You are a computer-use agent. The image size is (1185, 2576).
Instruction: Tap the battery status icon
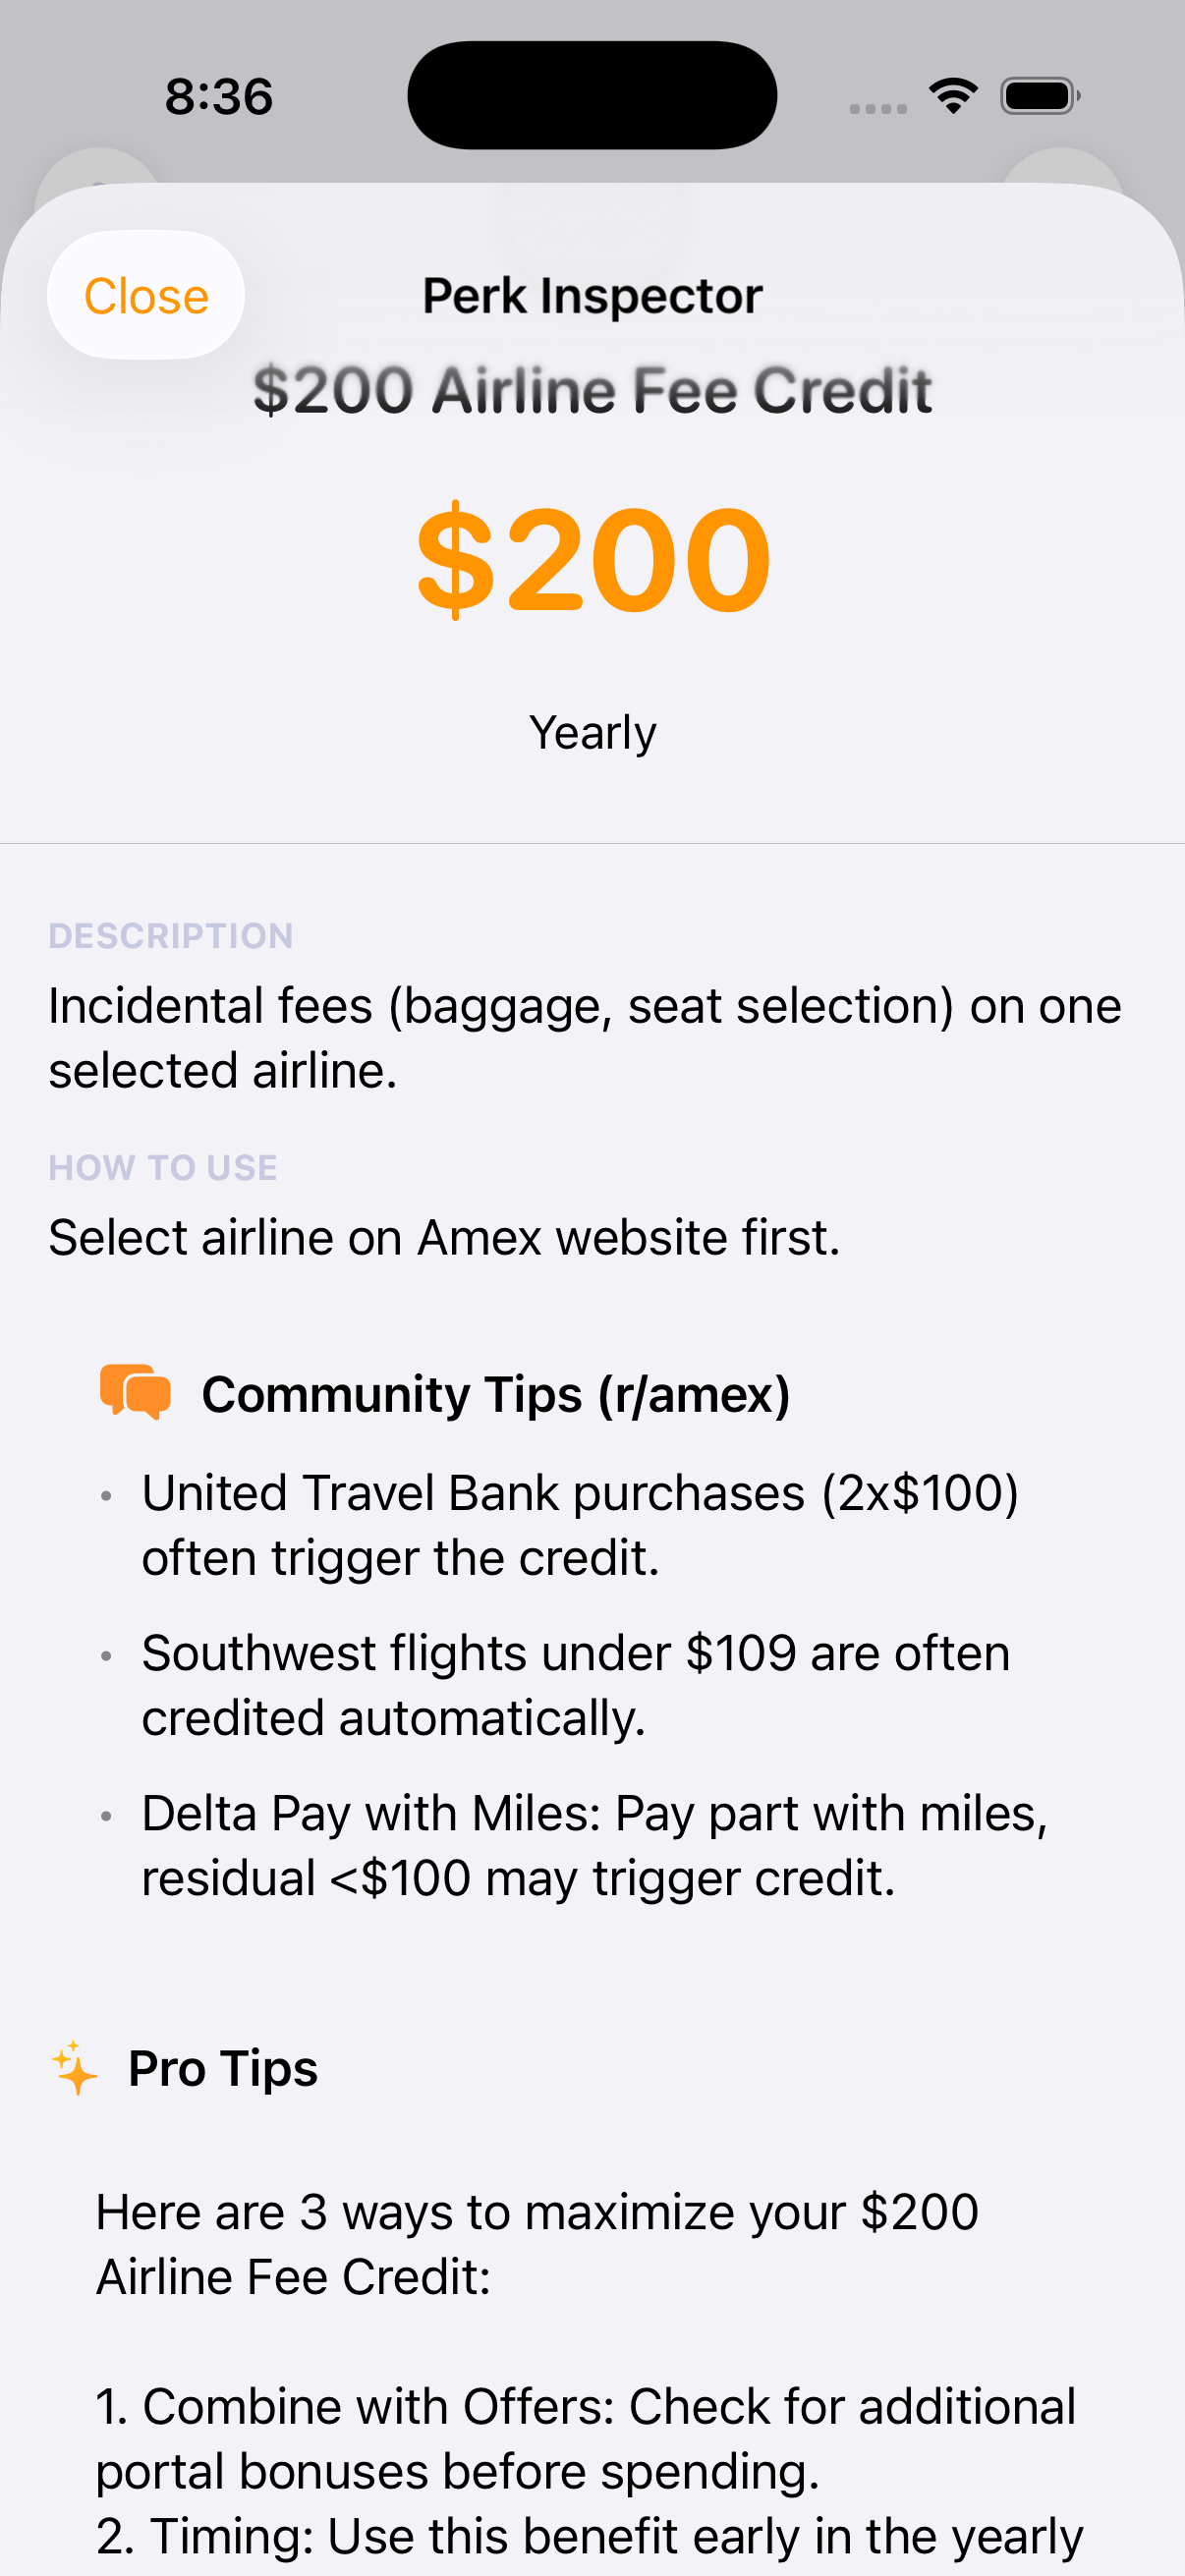[1039, 97]
